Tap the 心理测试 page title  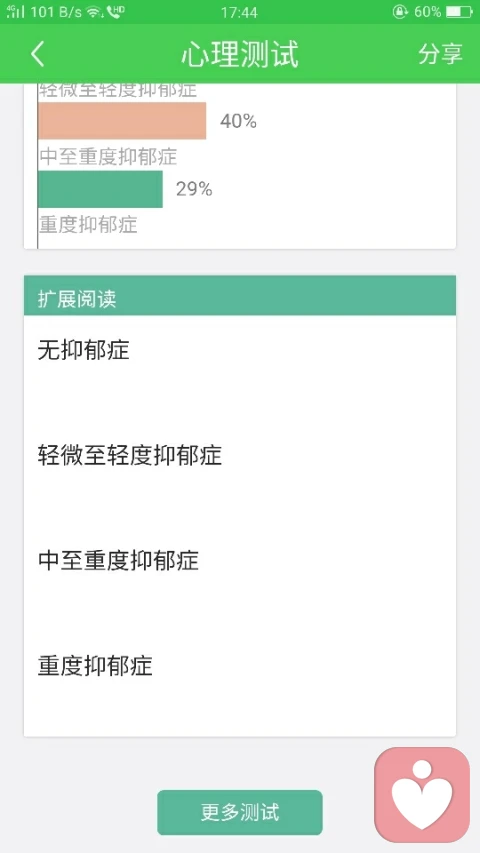[240, 54]
